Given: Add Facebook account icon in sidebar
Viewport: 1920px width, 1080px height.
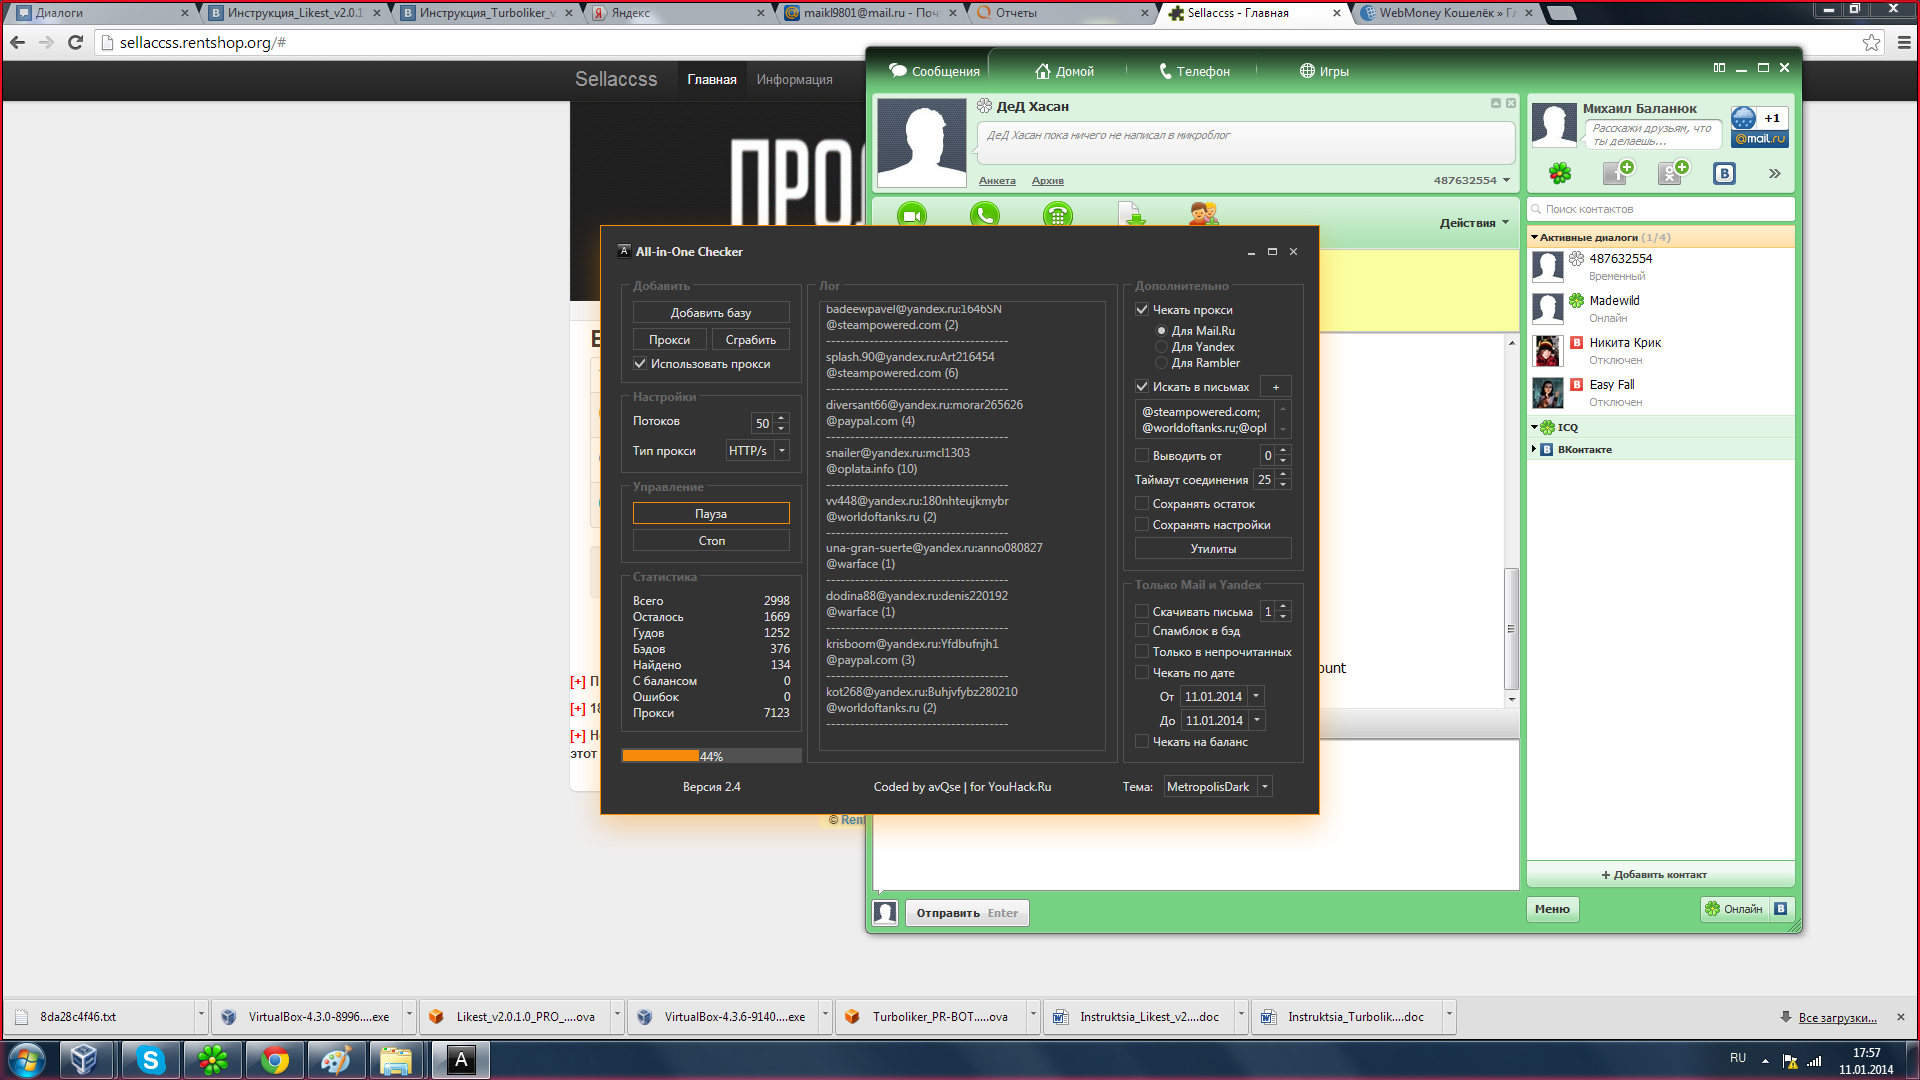Looking at the screenshot, I should 1617,173.
